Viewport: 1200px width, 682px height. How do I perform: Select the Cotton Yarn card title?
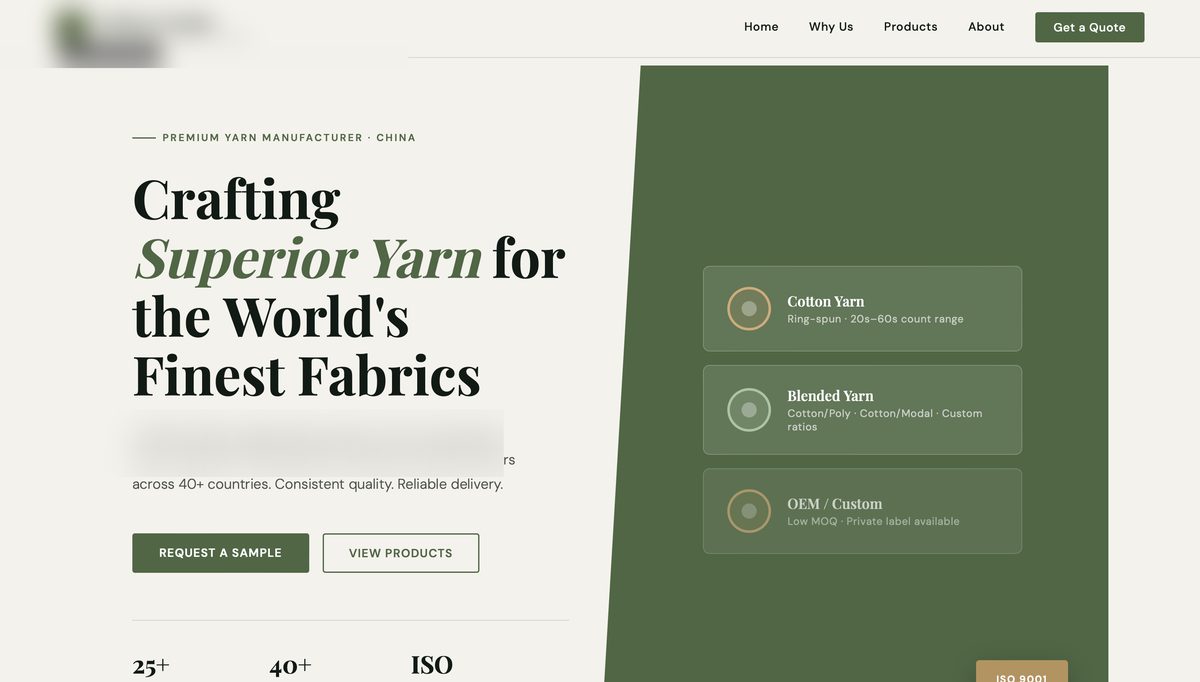click(826, 301)
